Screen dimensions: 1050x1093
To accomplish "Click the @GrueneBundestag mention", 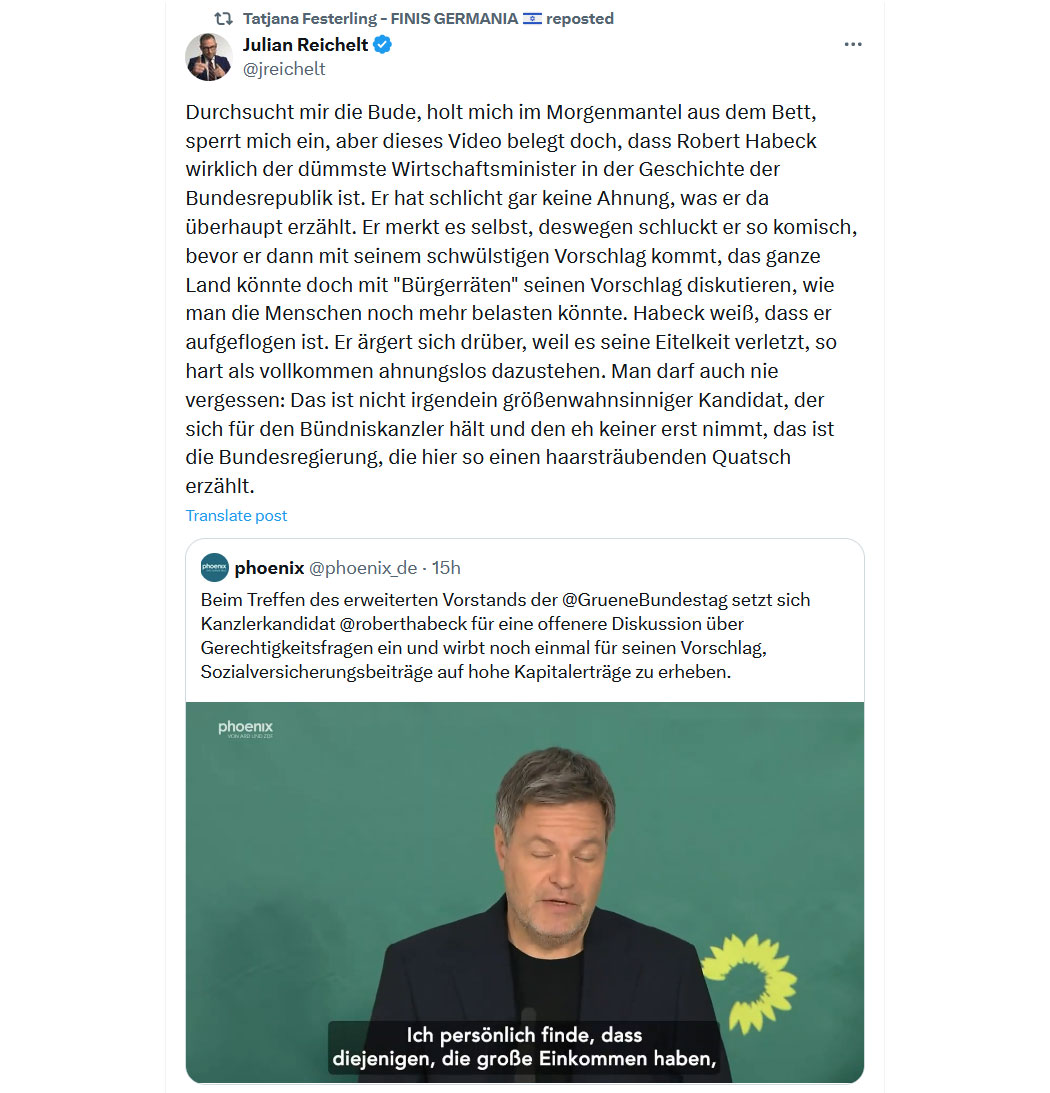I will 685,600.
